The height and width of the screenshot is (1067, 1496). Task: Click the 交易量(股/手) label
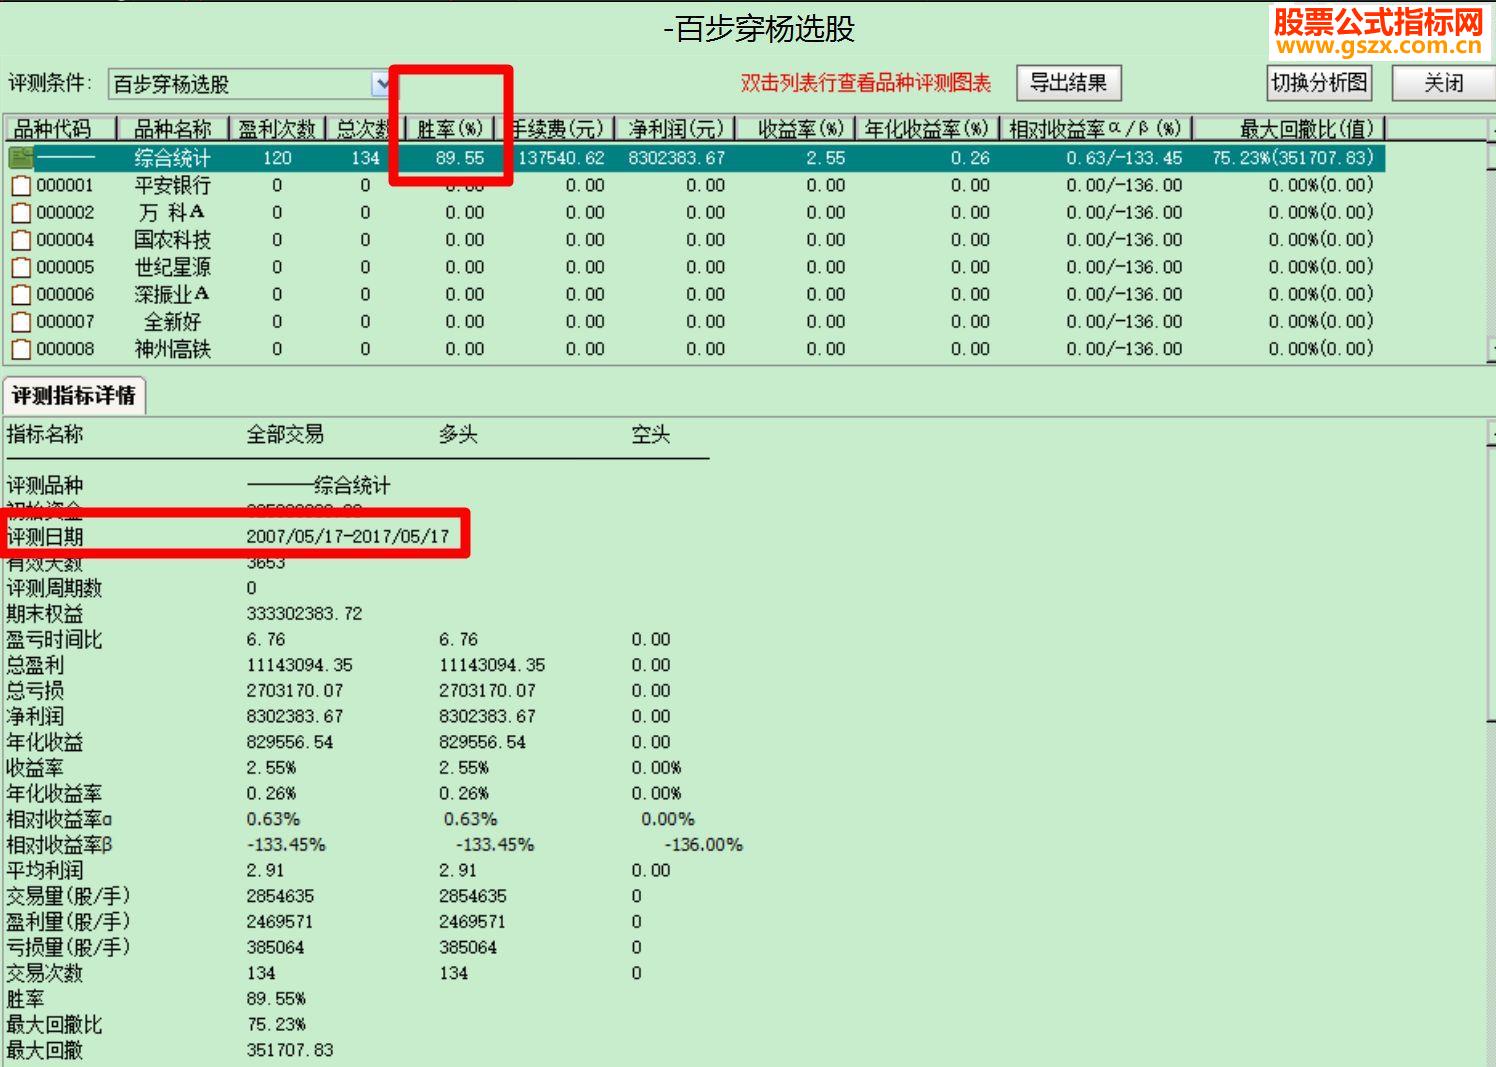(x=68, y=896)
